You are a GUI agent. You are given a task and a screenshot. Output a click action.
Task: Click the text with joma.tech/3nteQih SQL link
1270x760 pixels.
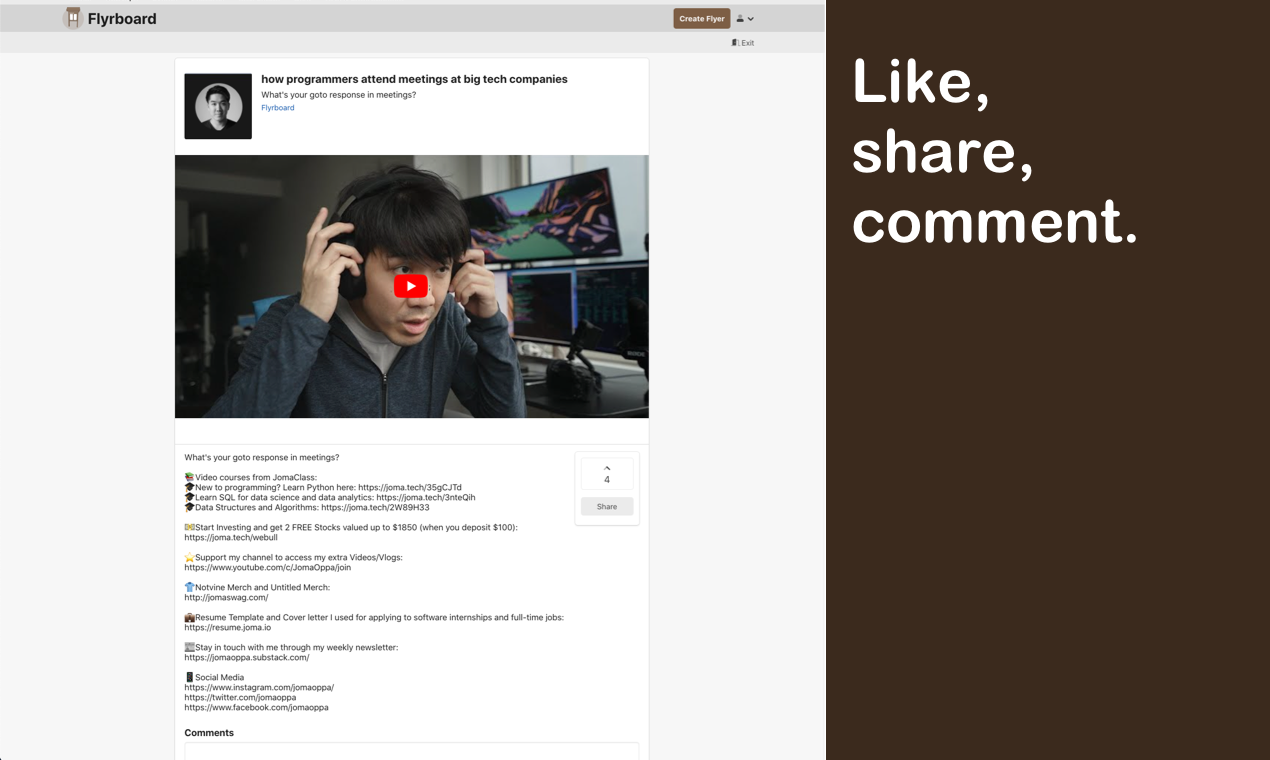[x=330, y=498]
